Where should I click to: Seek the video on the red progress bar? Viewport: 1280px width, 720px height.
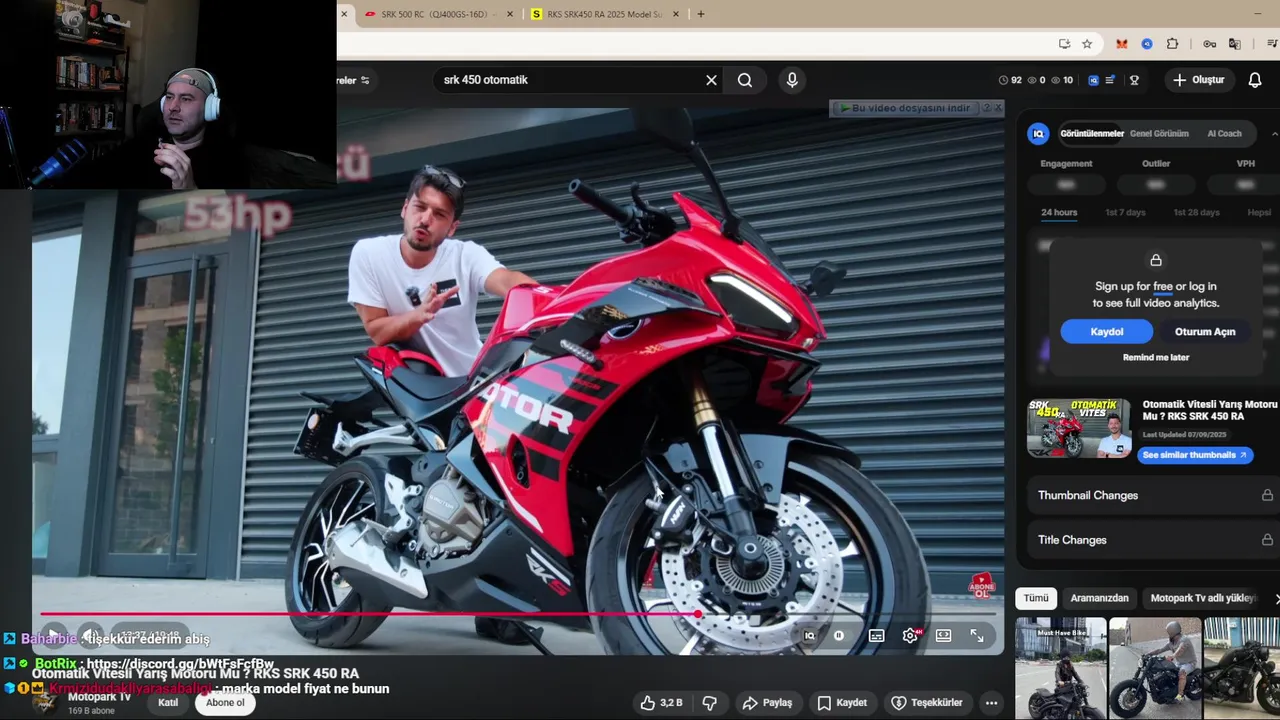[518, 614]
